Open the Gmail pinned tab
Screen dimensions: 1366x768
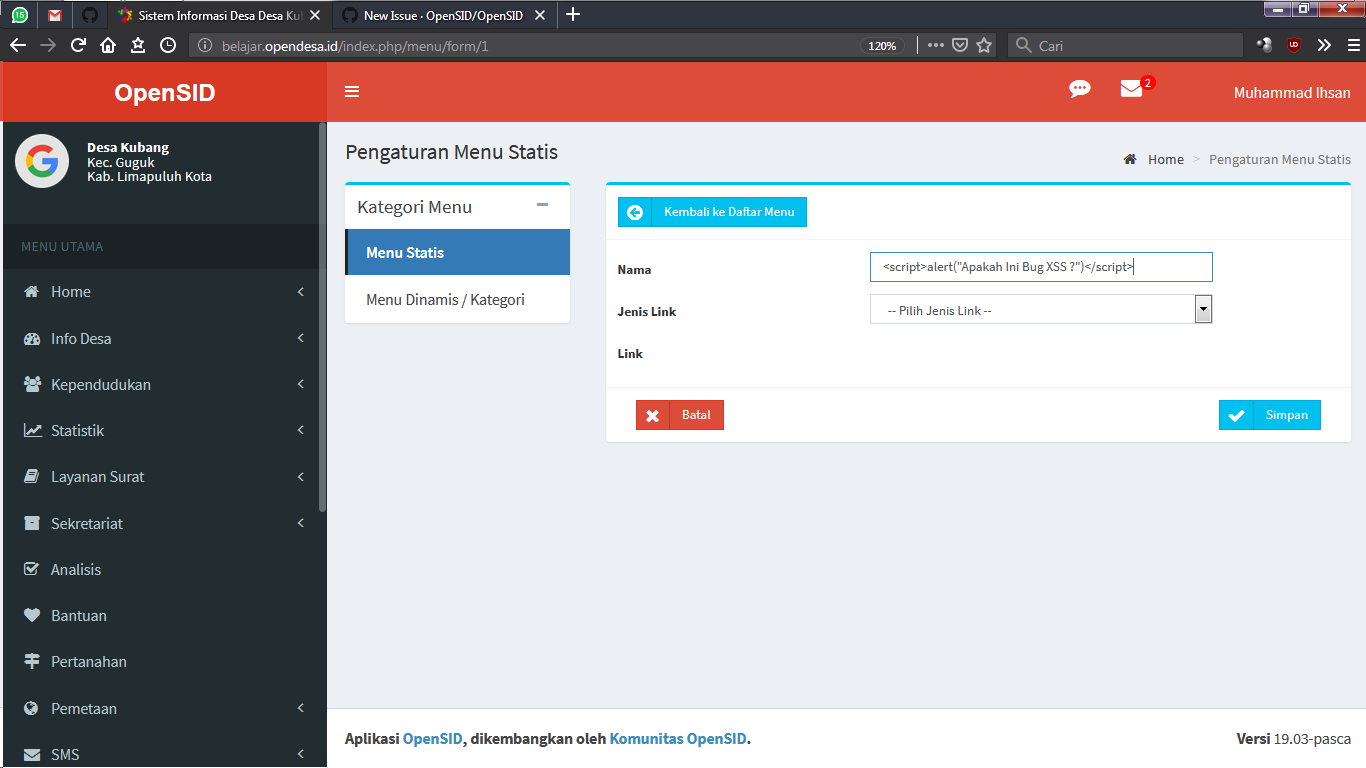(x=55, y=15)
